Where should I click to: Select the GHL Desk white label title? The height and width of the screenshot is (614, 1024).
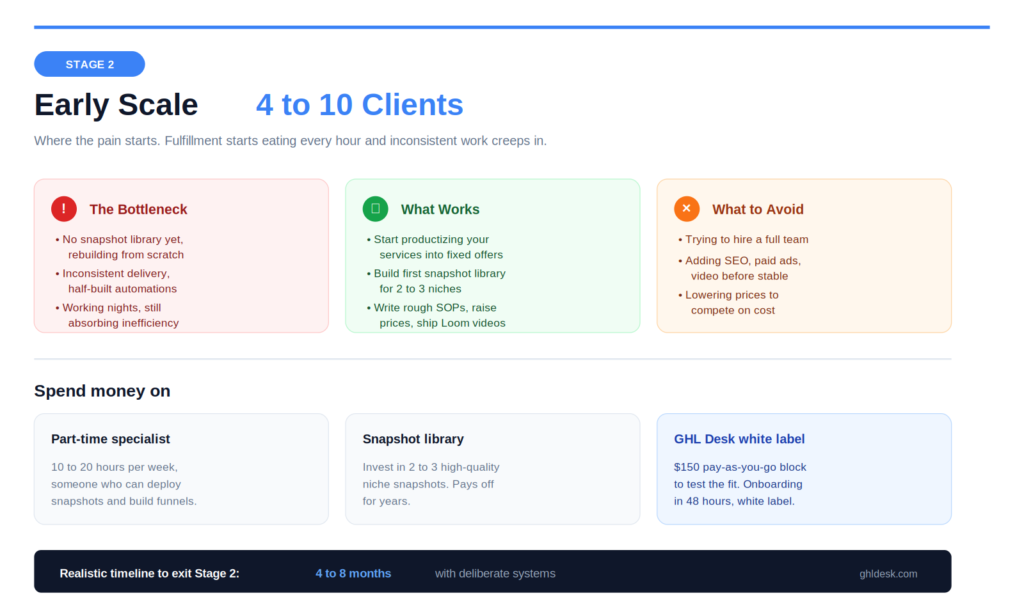[x=739, y=439]
